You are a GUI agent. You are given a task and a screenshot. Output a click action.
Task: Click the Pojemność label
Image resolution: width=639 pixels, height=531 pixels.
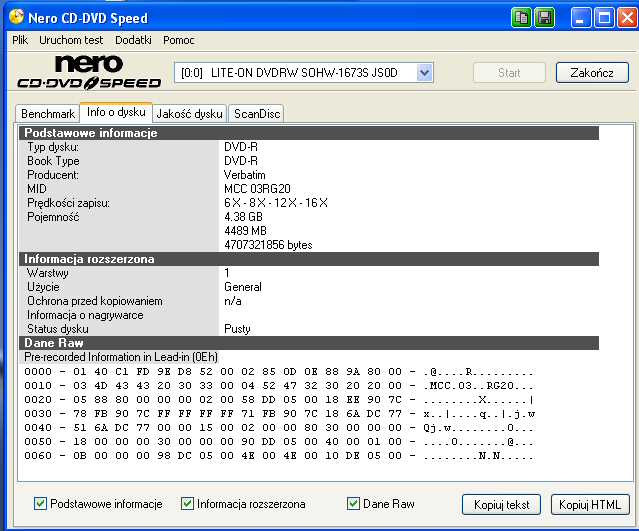tap(53, 217)
